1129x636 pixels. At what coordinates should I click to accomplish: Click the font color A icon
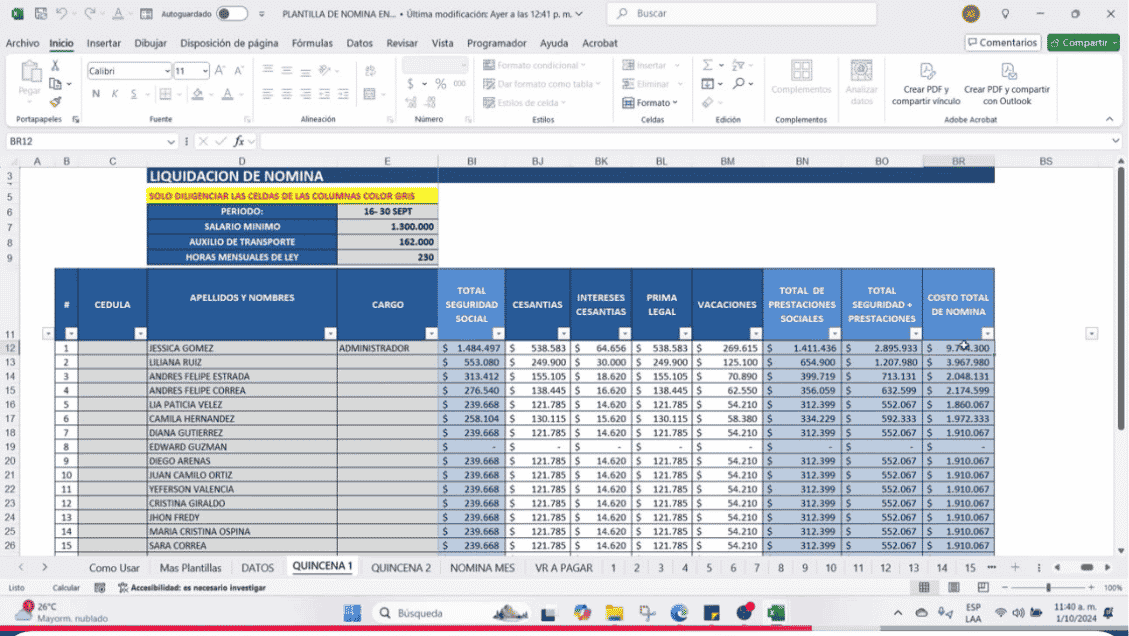pyautogui.click(x=228, y=94)
